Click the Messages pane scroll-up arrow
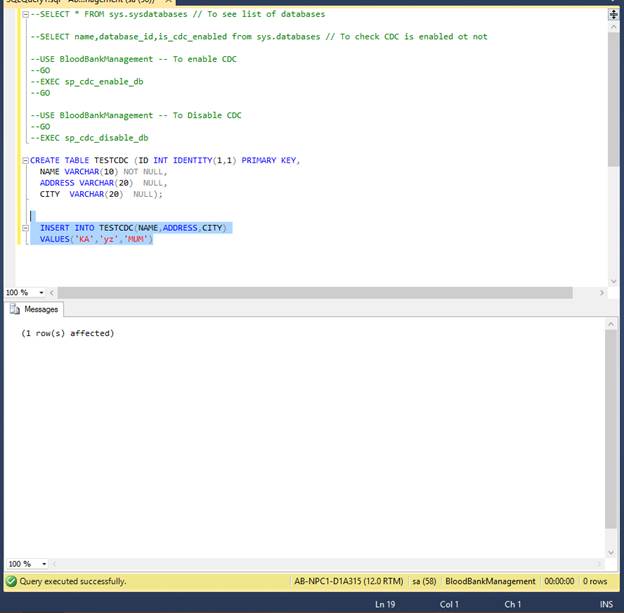This screenshot has height=613, width=624. 612,325
